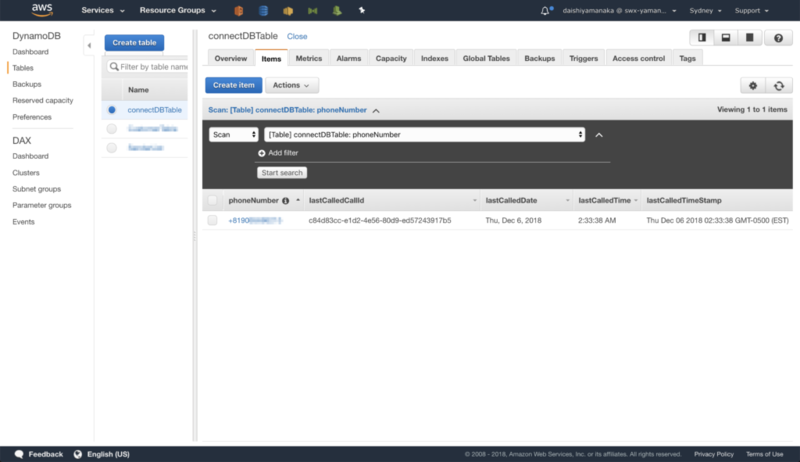Switch to the Global Tables tab
The height and width of the screenshot is (462, 800).
click(486, 58)
